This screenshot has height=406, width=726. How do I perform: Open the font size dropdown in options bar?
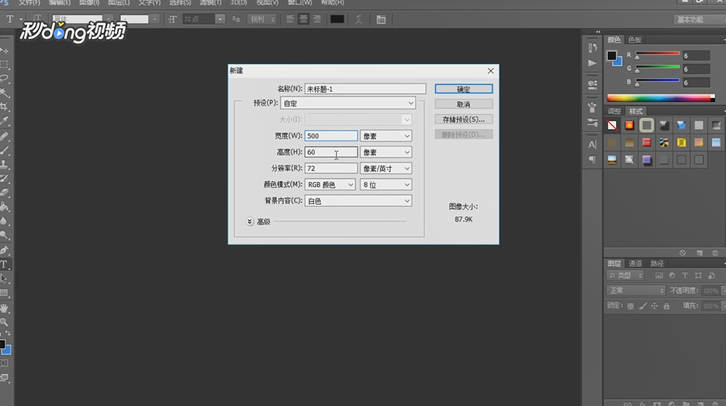(x=220, y=19)
